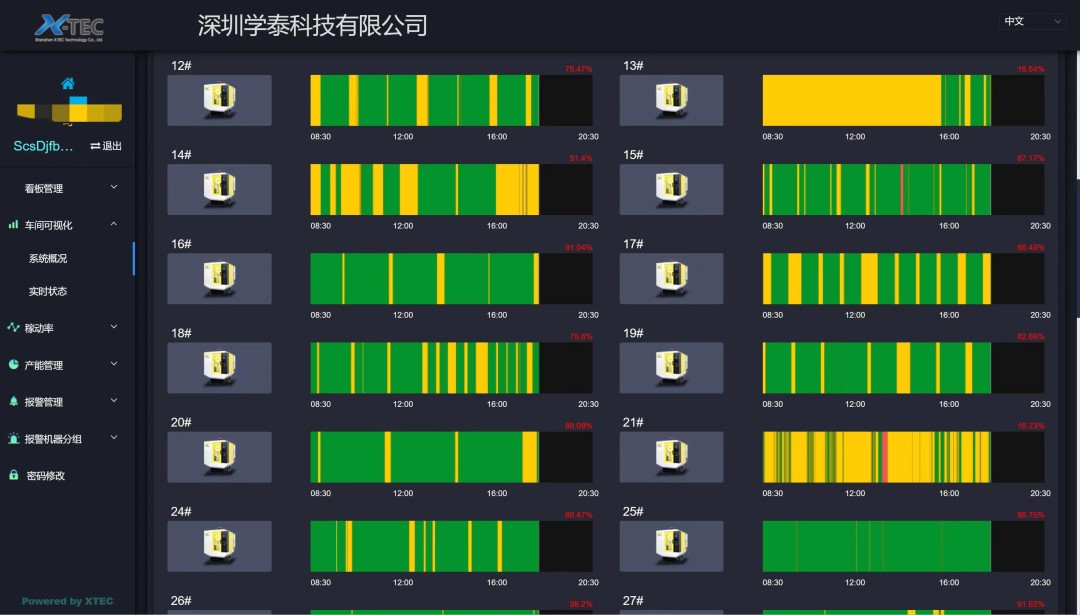
Task: Click the 91.04% rate for 16#
Action: click(x=579, y=247)
